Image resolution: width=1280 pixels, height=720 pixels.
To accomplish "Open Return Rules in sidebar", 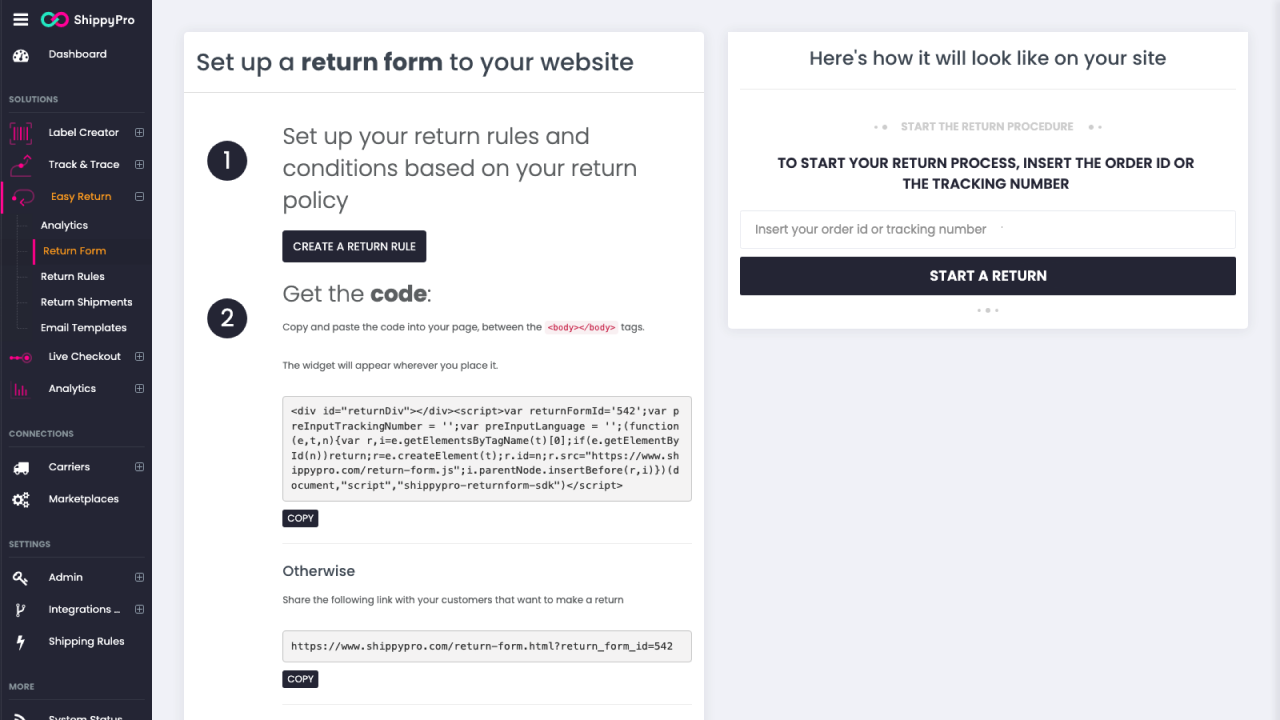I will (x=72, y=277).
